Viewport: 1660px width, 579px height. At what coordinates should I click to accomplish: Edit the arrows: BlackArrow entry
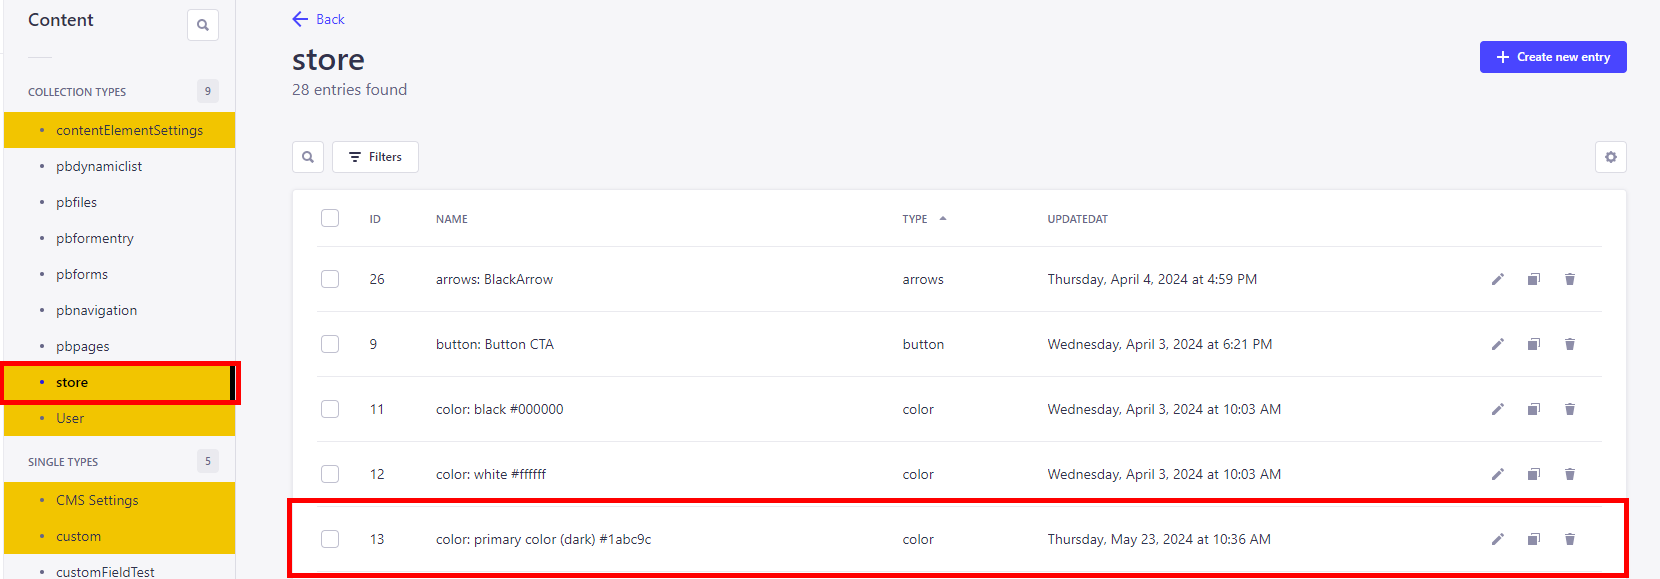coord(1497,279)
